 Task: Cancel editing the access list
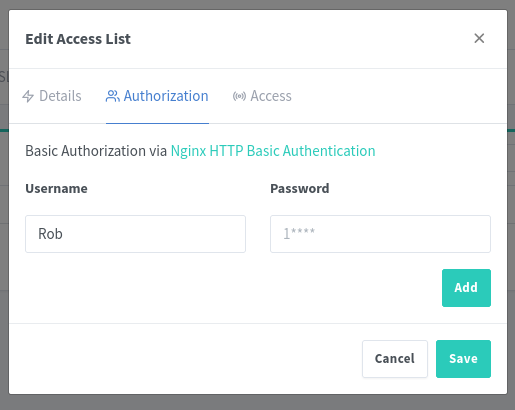[395, 359]
